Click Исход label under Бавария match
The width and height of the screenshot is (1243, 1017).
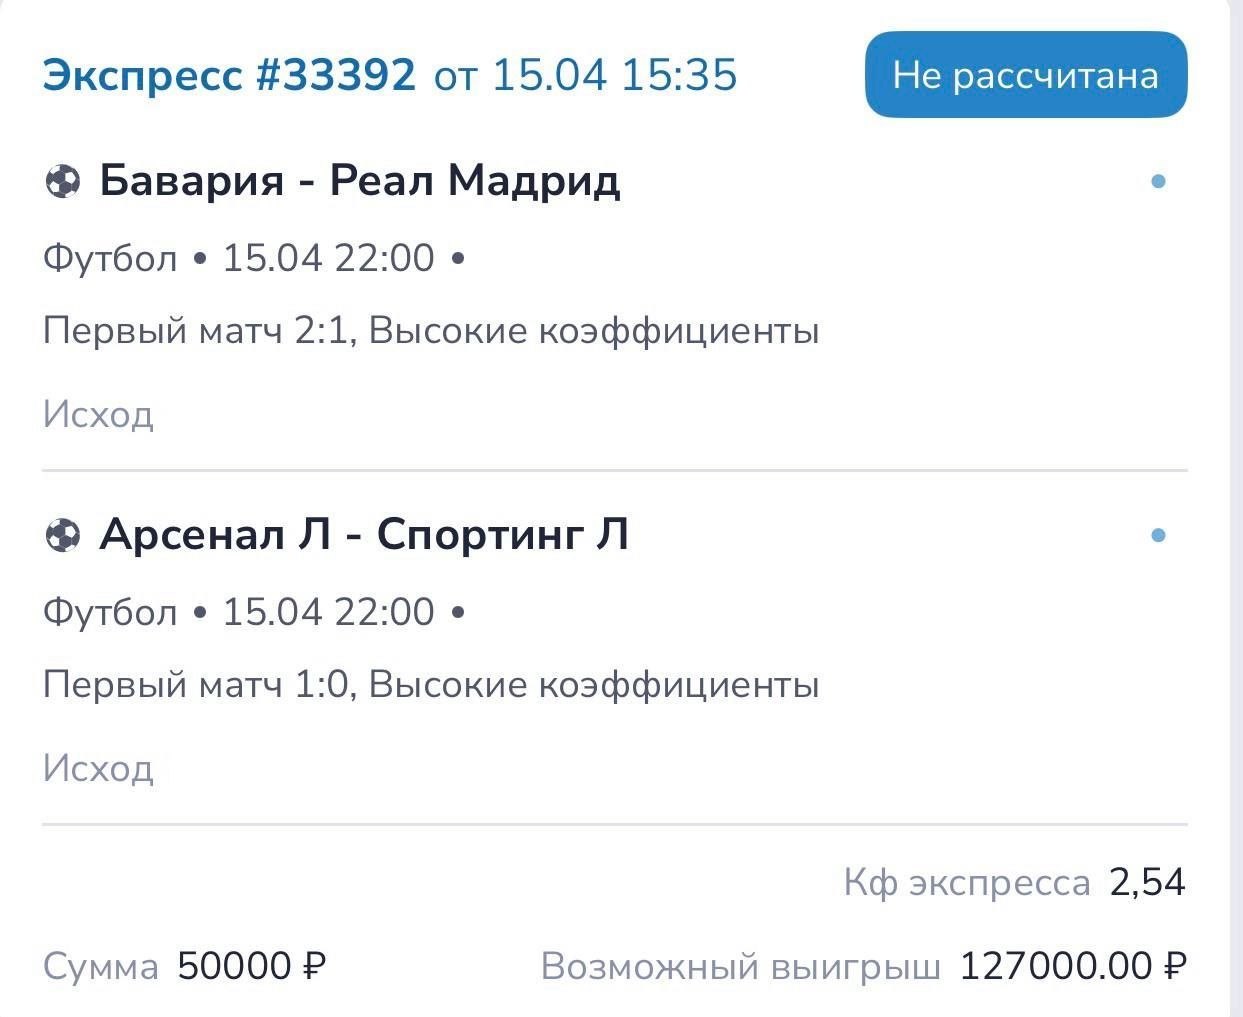[98, 414]
